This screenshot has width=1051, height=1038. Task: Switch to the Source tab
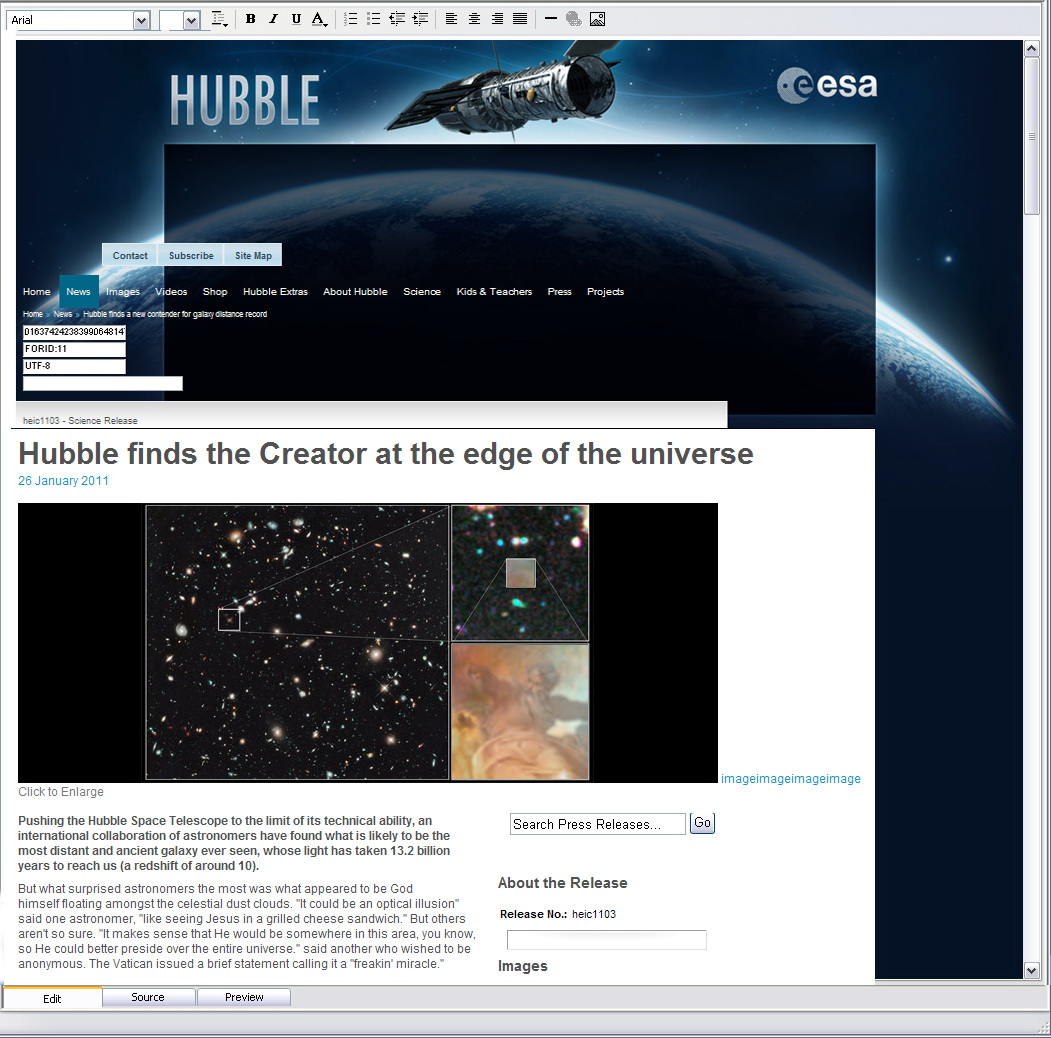click(148, 997)
